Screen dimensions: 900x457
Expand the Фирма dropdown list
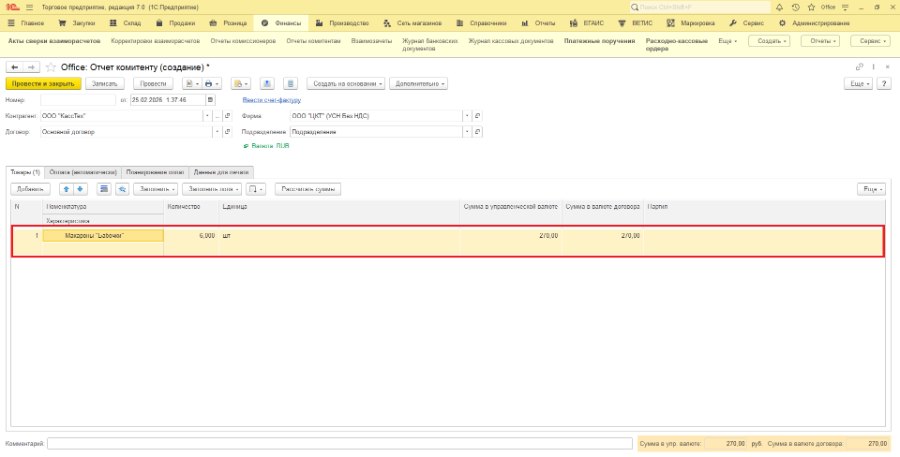click(x=467, y=116)
